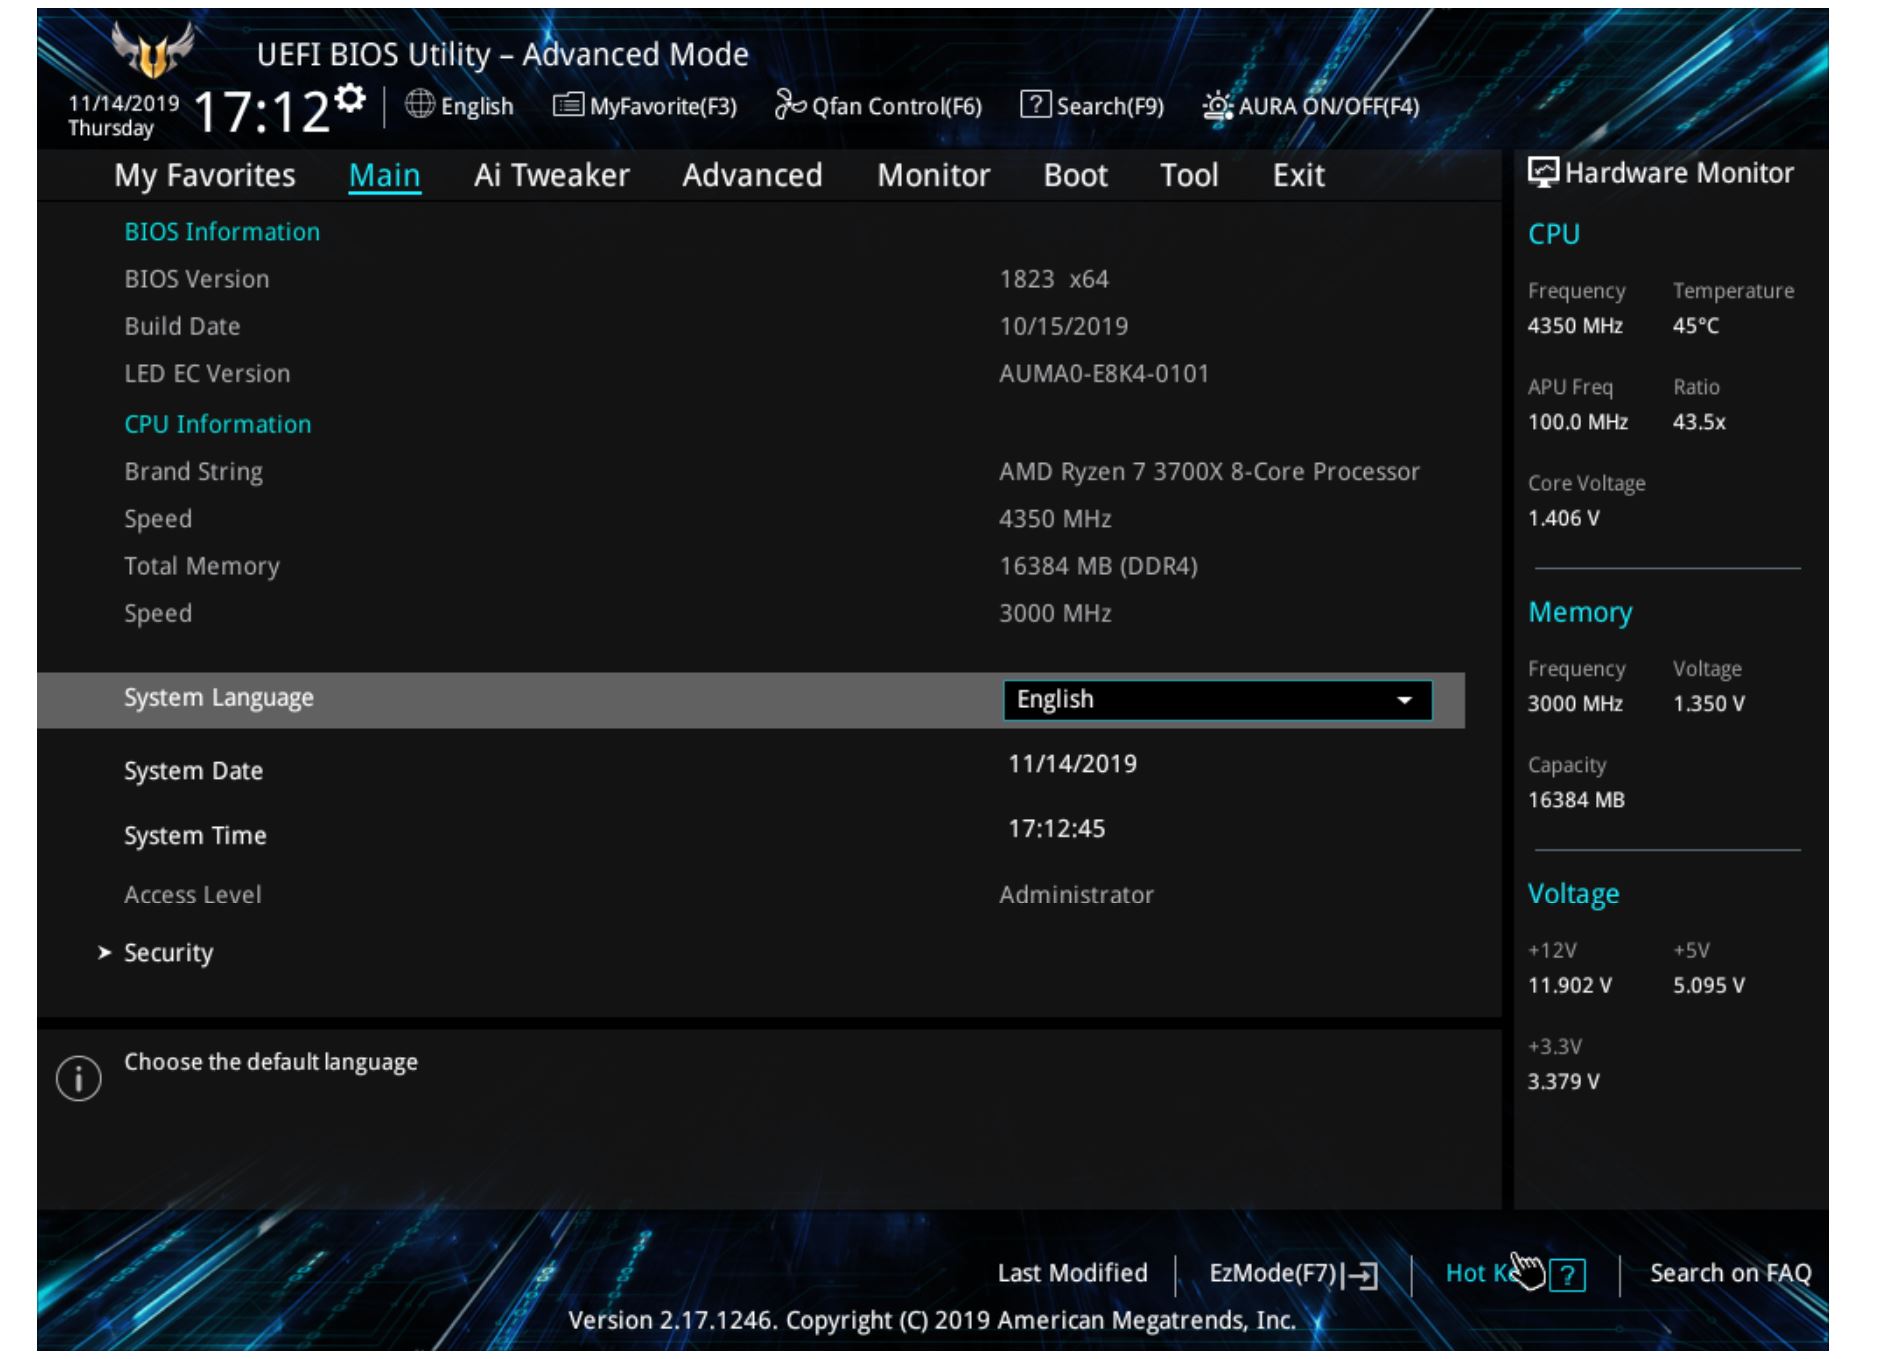Open Search(F9)
1879x1359 pixels.
coord(1092,106)
